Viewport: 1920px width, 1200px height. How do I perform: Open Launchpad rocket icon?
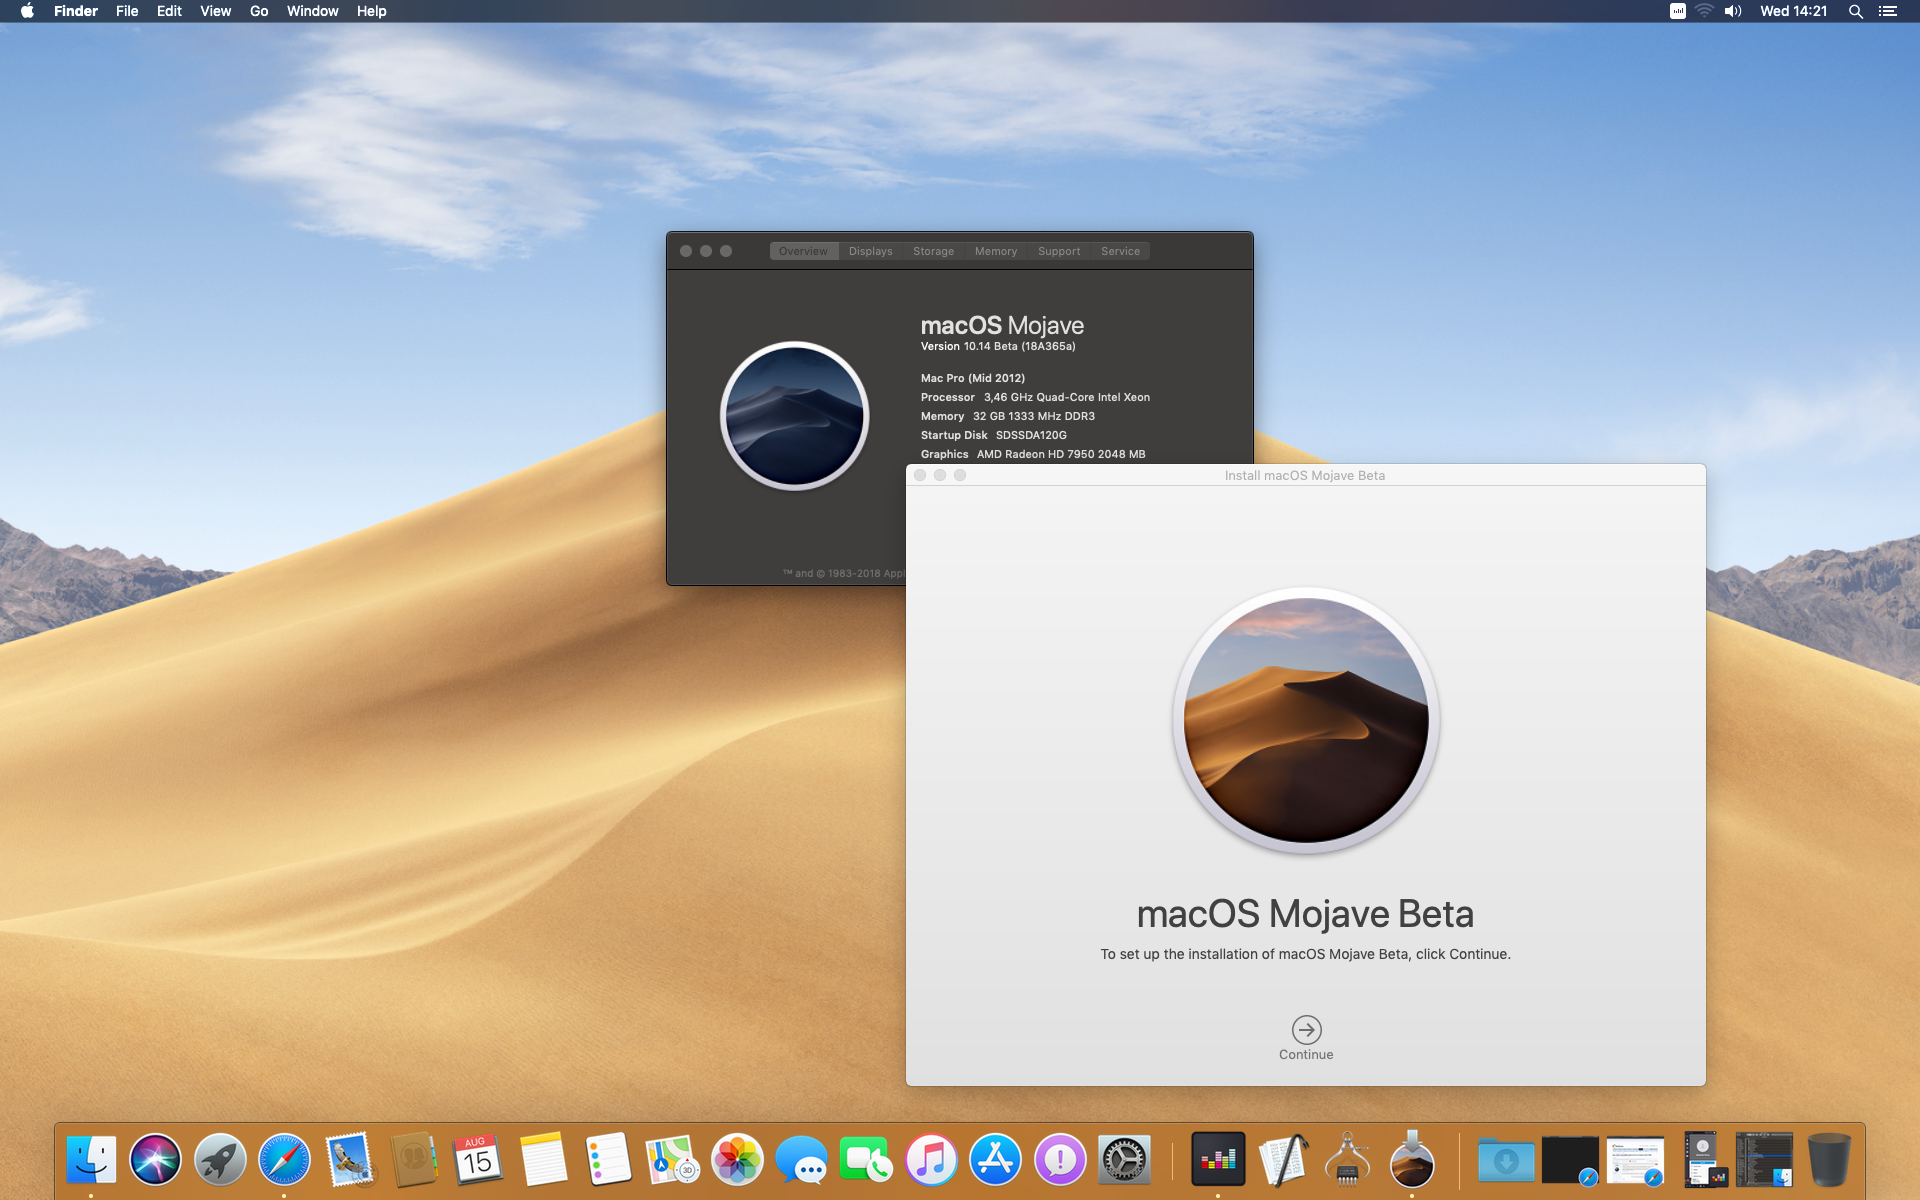(220, 1160)
